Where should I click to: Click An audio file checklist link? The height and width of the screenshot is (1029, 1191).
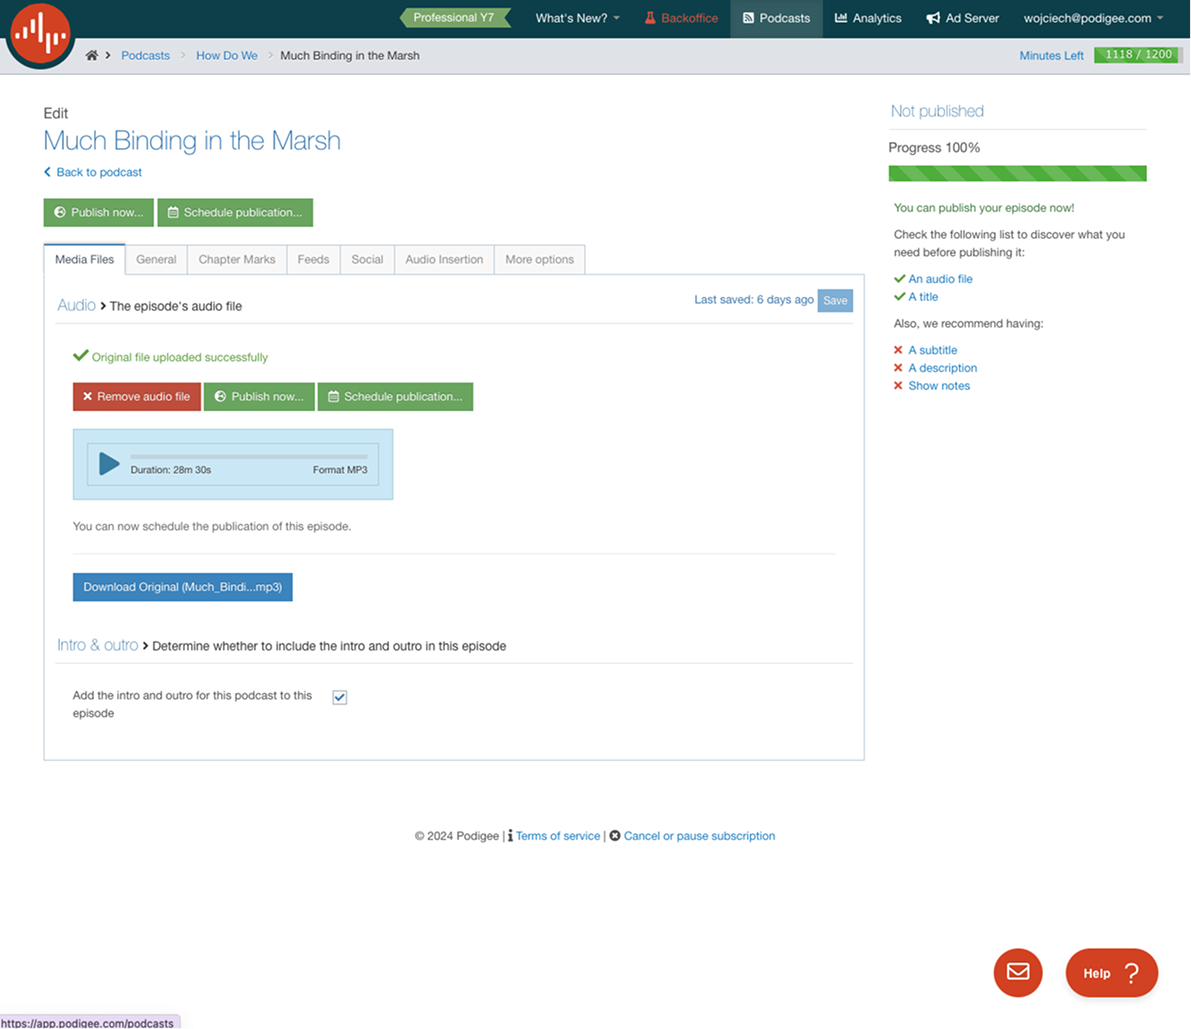tap(940, 279)
